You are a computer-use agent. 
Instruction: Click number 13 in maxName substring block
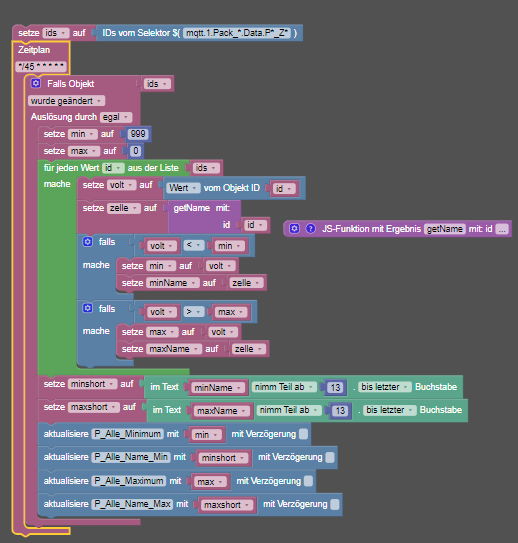(x=340, y=410)
